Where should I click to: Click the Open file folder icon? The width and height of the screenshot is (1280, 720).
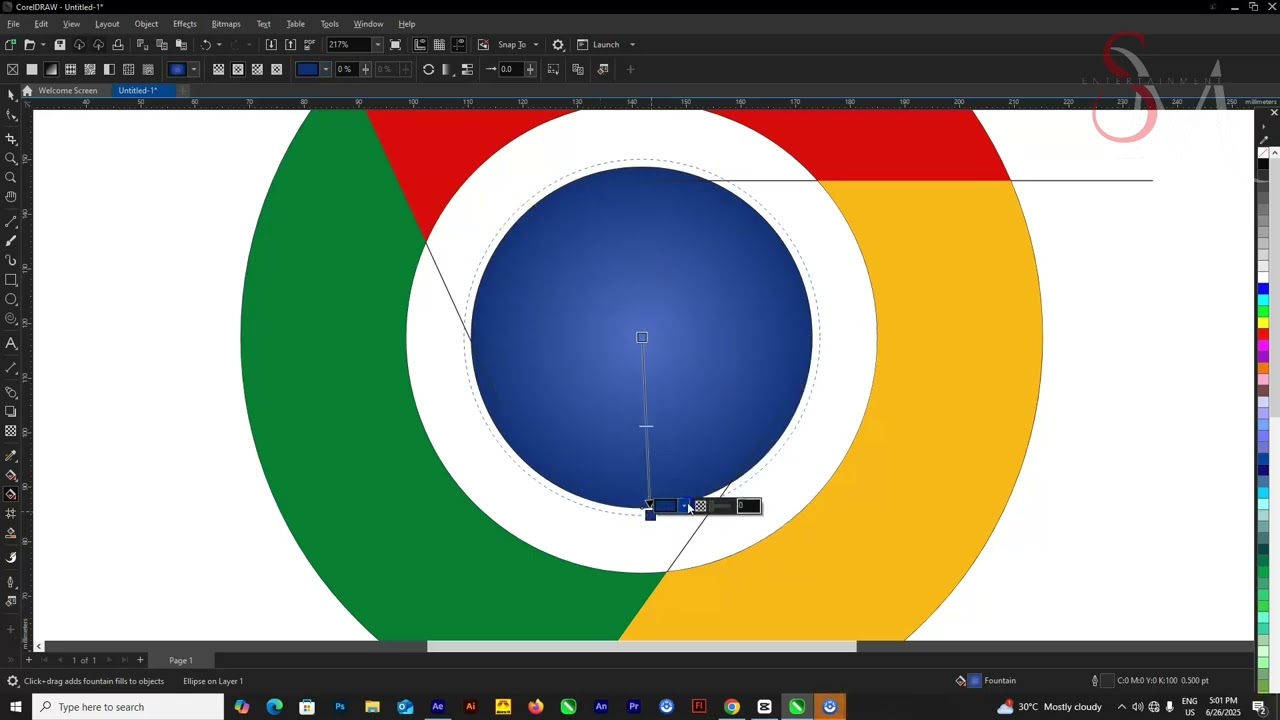pyautogui.click(x=30, y=45)
